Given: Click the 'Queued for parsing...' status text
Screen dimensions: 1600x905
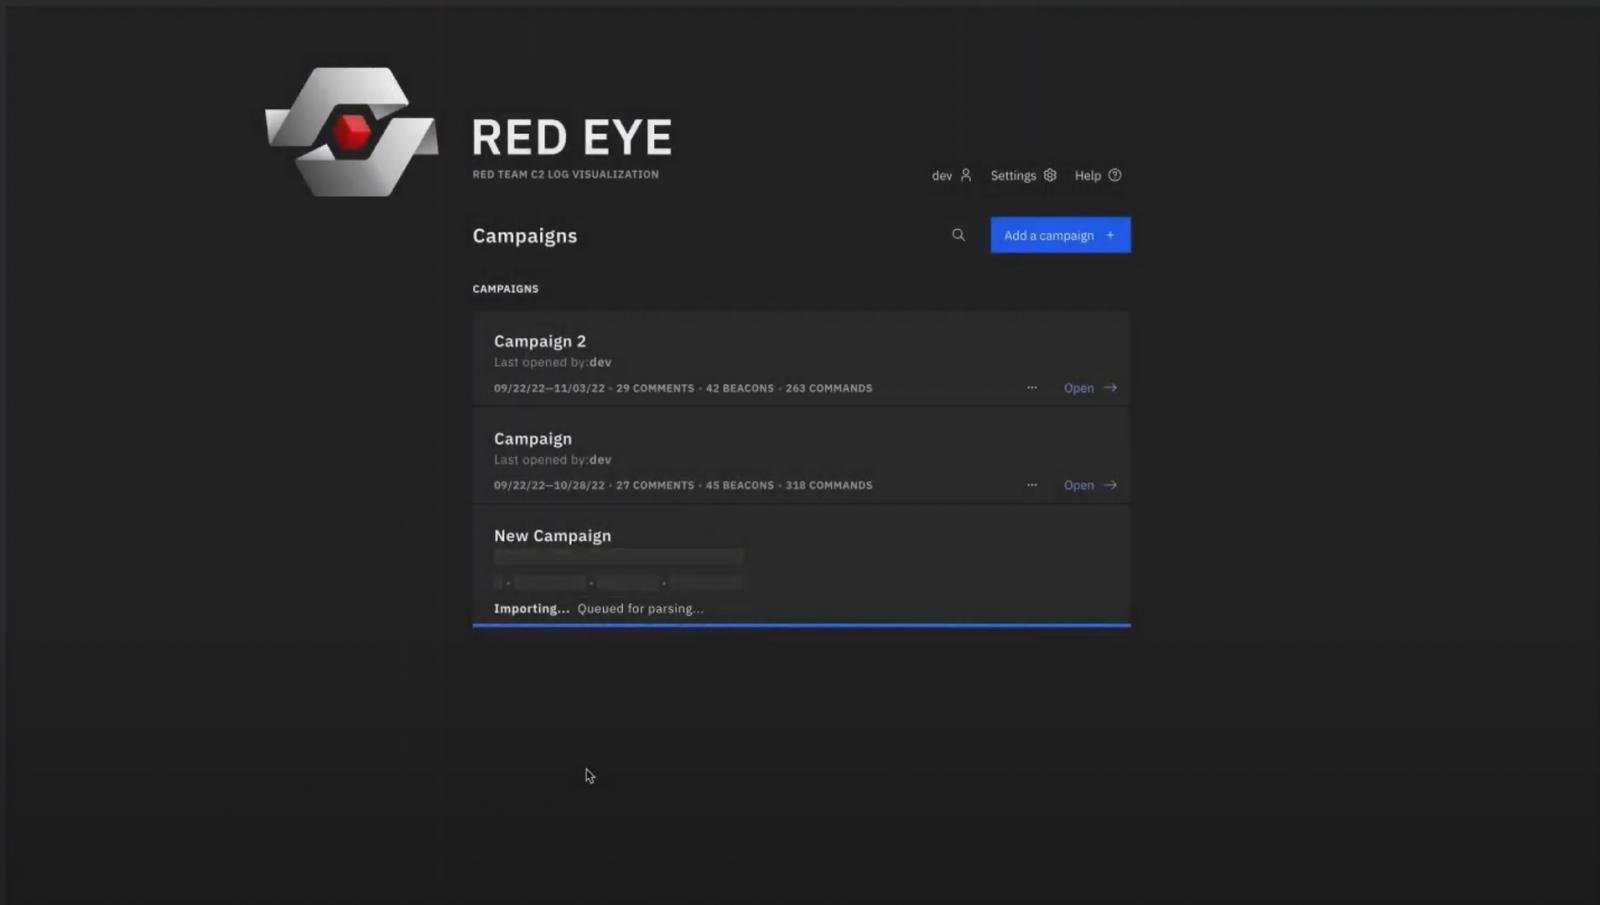Looking at the screenshot, I should (640, 608).
